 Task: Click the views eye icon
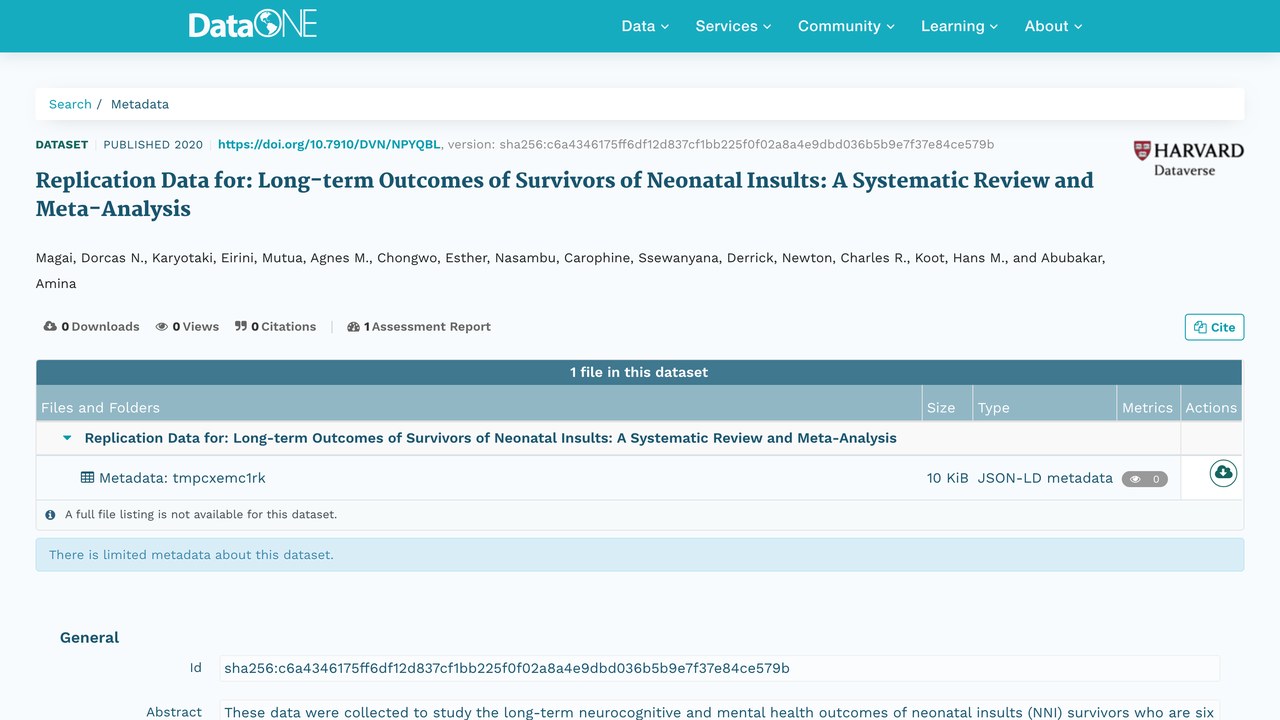pos(162,326)
